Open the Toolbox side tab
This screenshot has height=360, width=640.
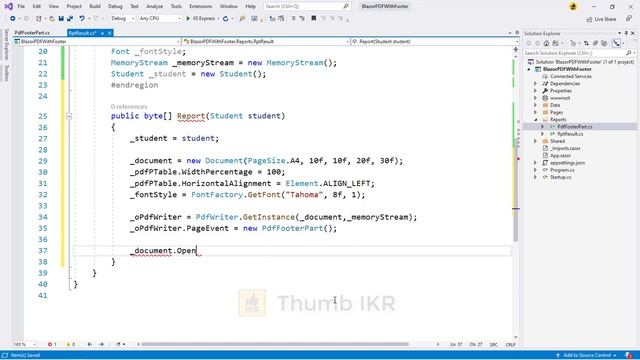point(6,73)
